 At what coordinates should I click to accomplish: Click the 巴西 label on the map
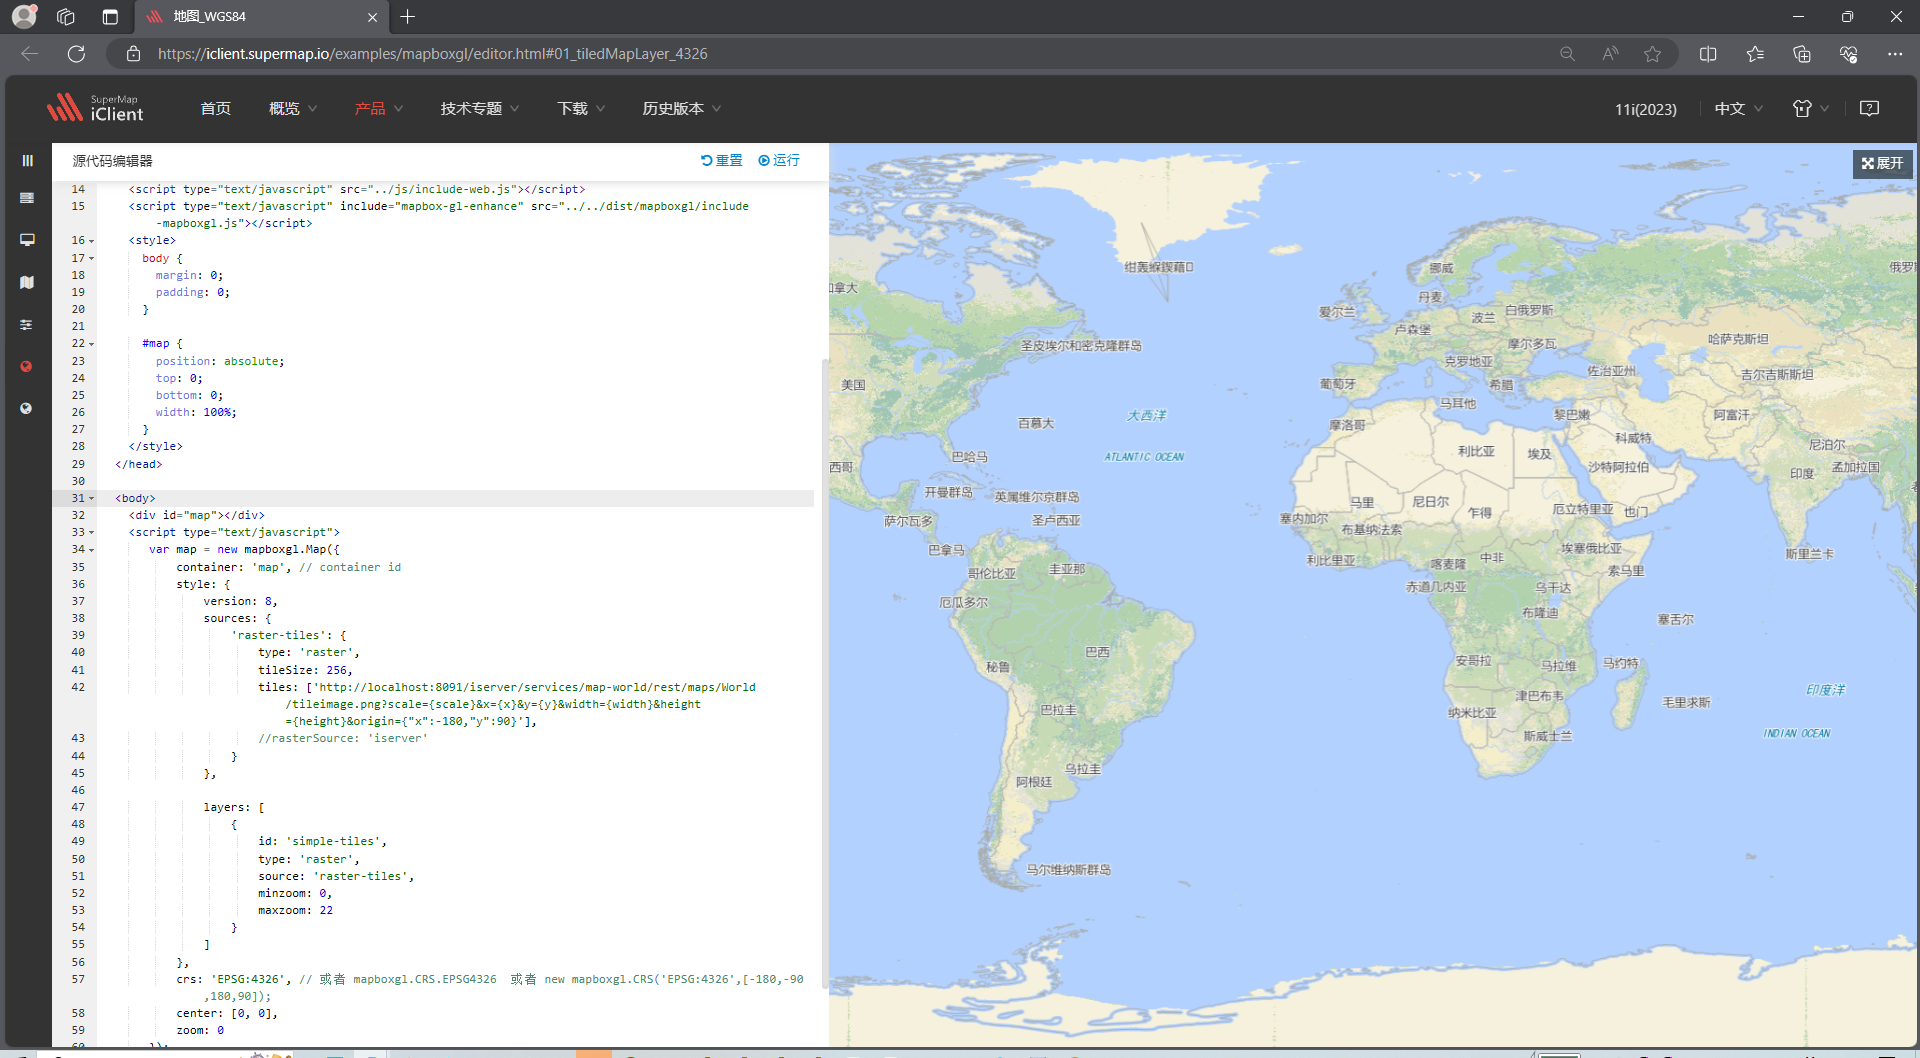click(1097, 652)
